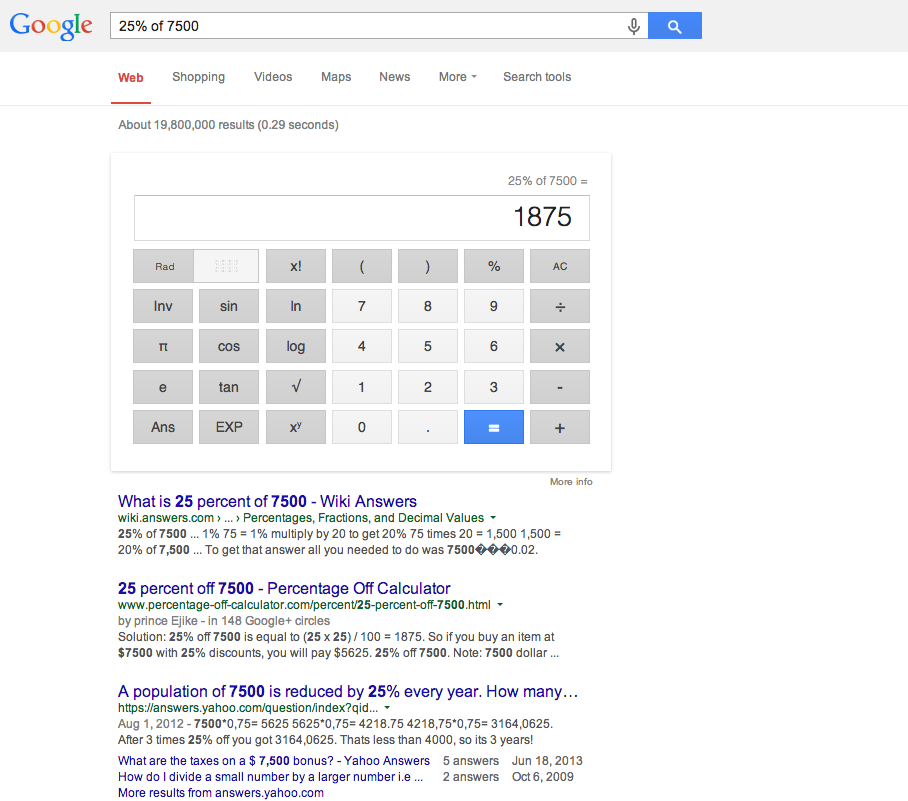Open the Percentage Off Calculator result
908x801 pixels.
coord(284,588)
